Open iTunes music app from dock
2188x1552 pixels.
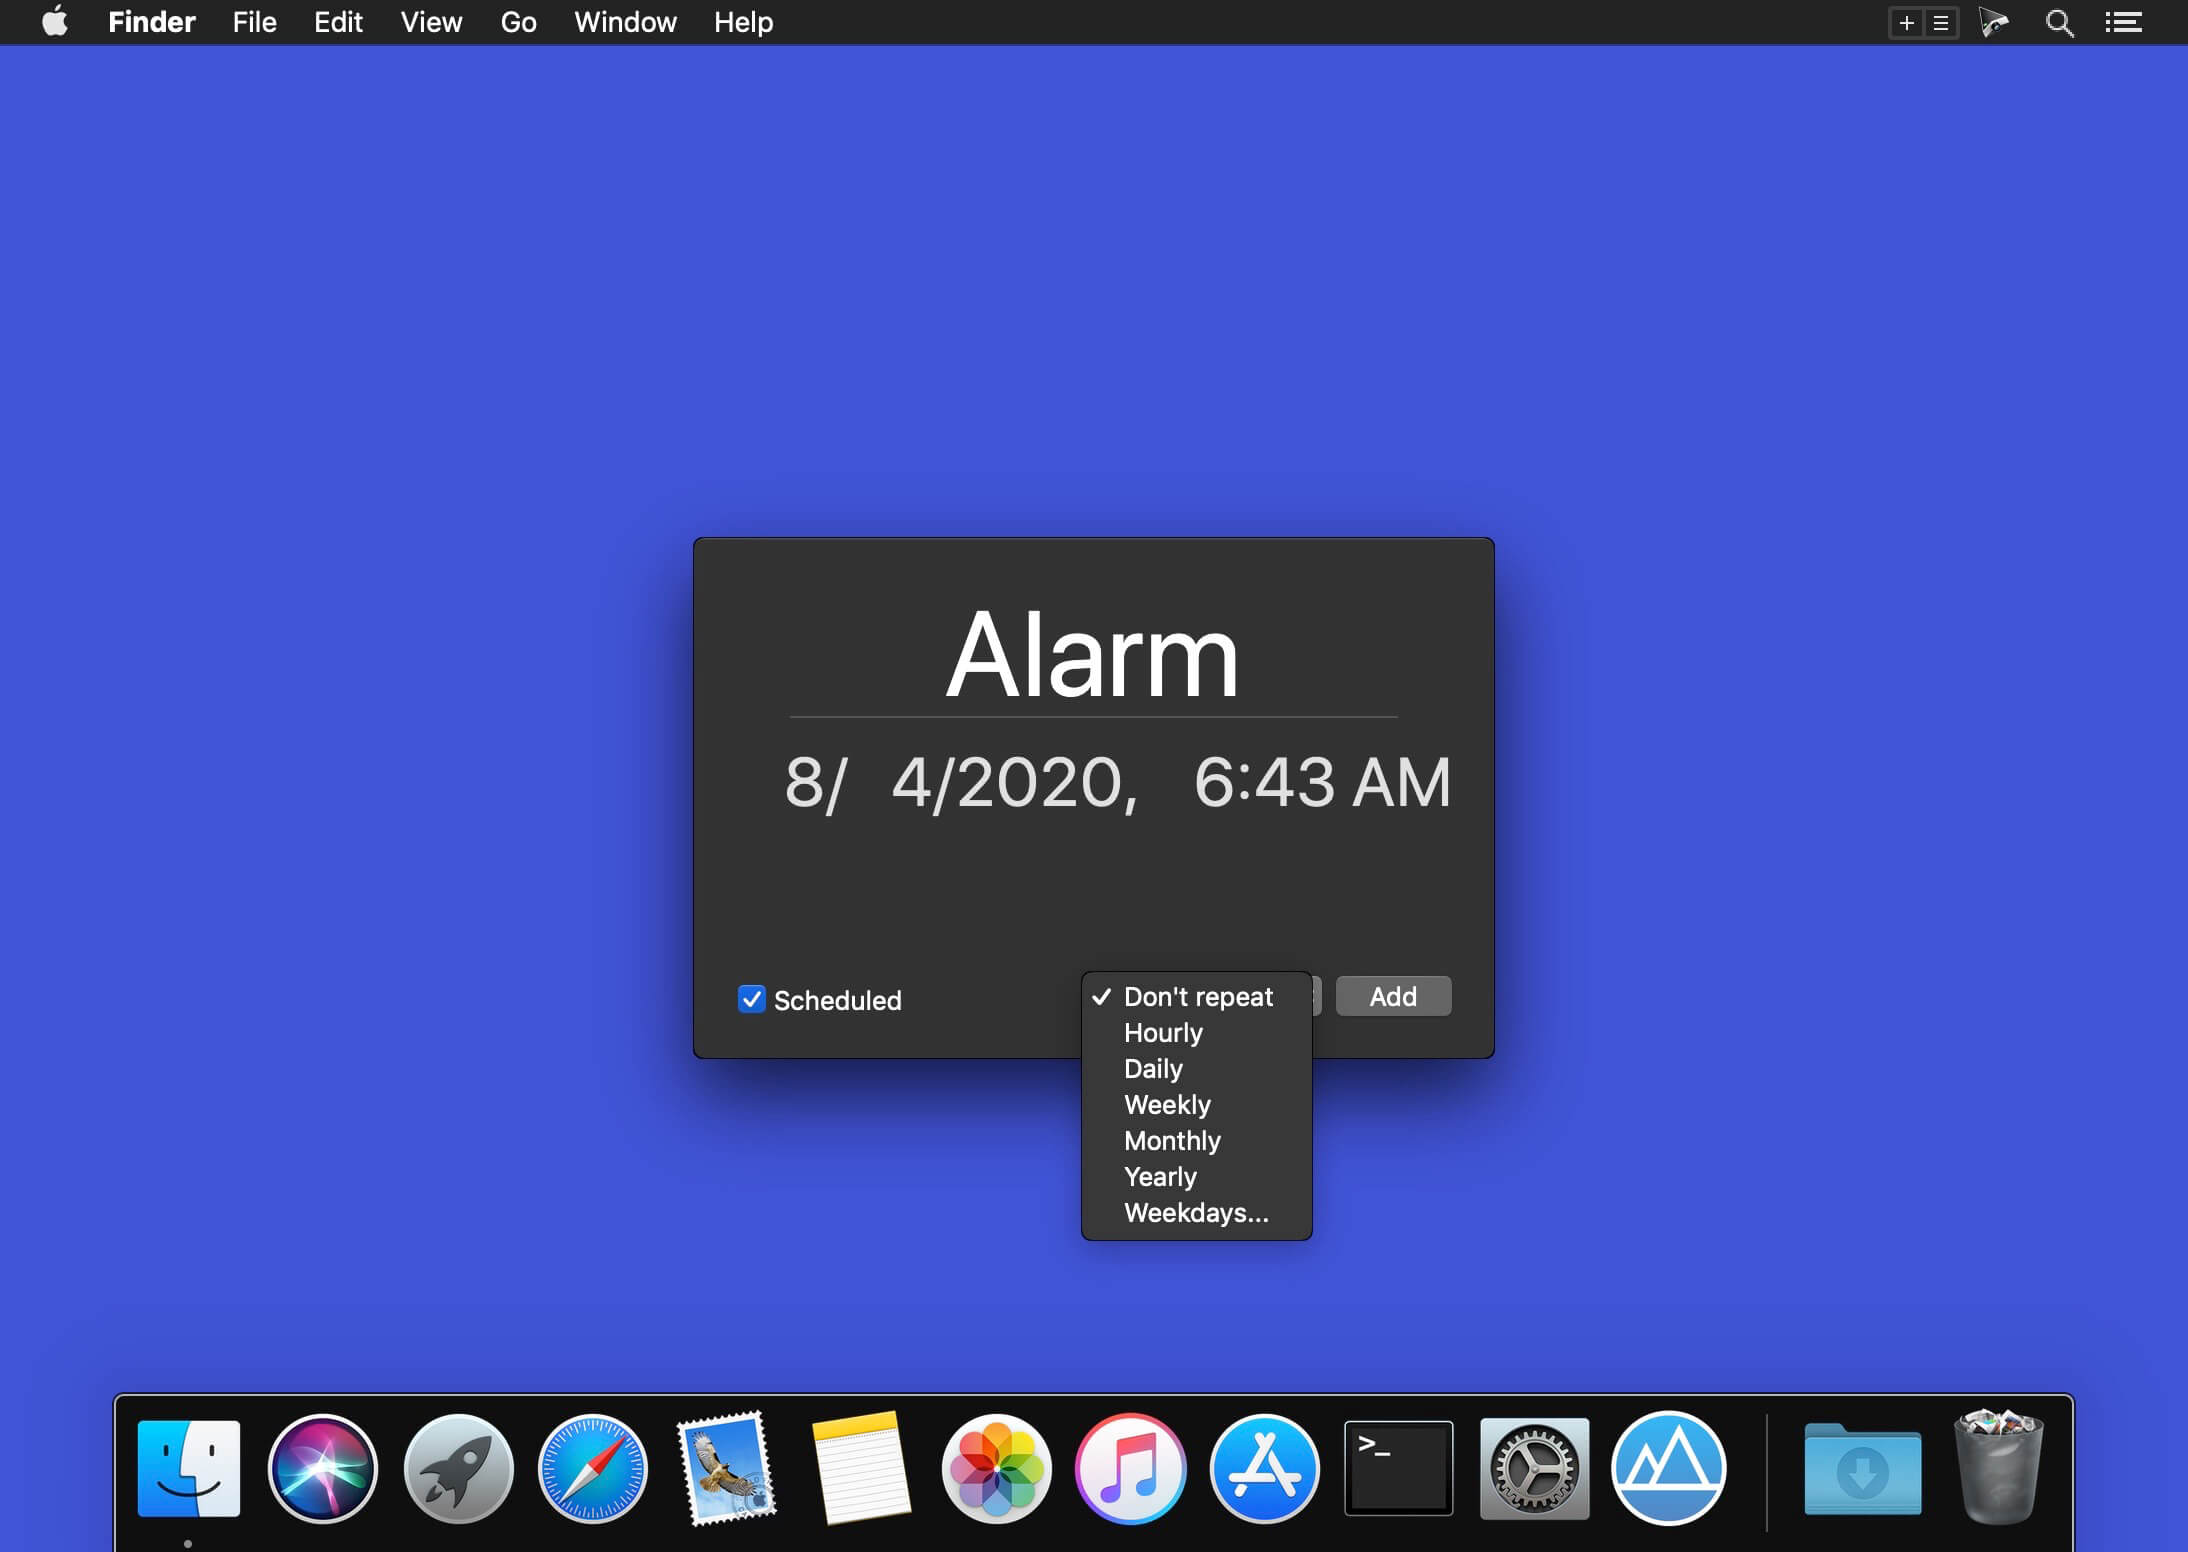point(1130,1468)
